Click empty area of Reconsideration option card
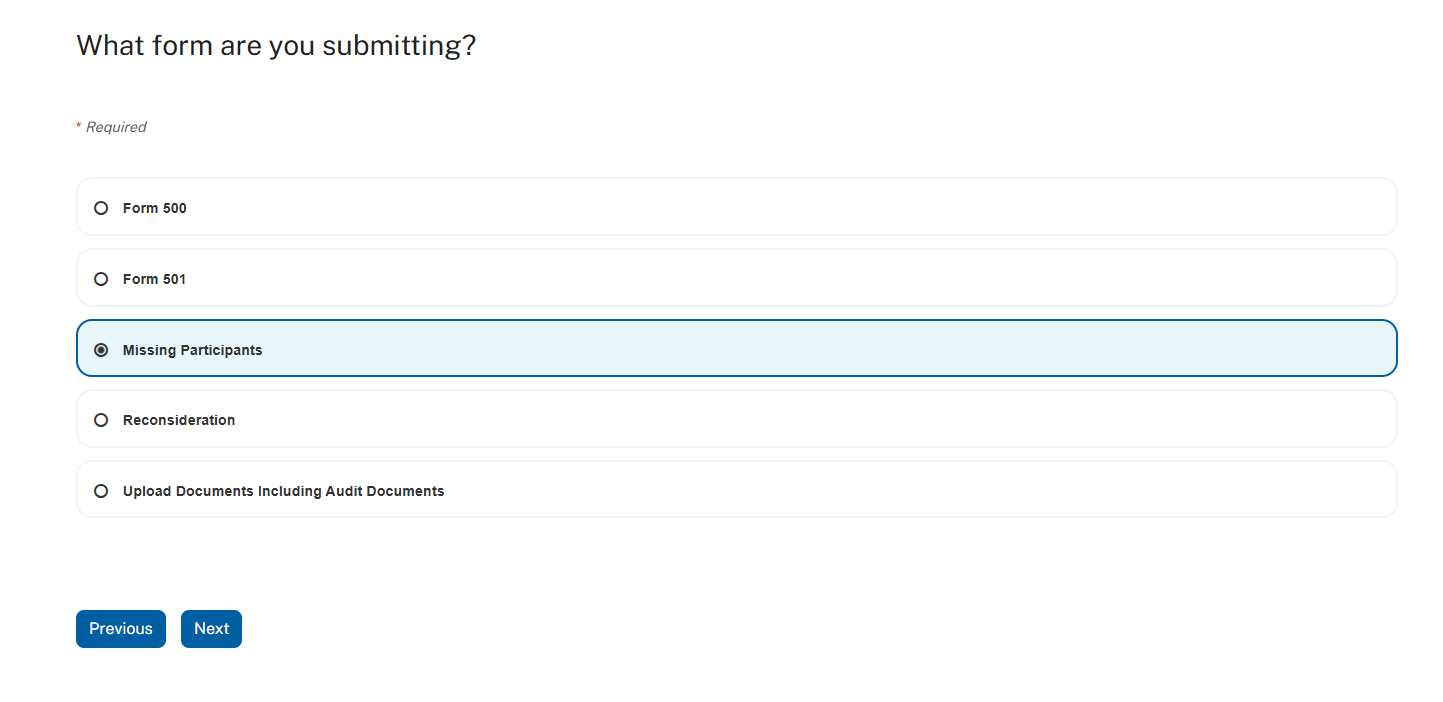 (800, 419)
